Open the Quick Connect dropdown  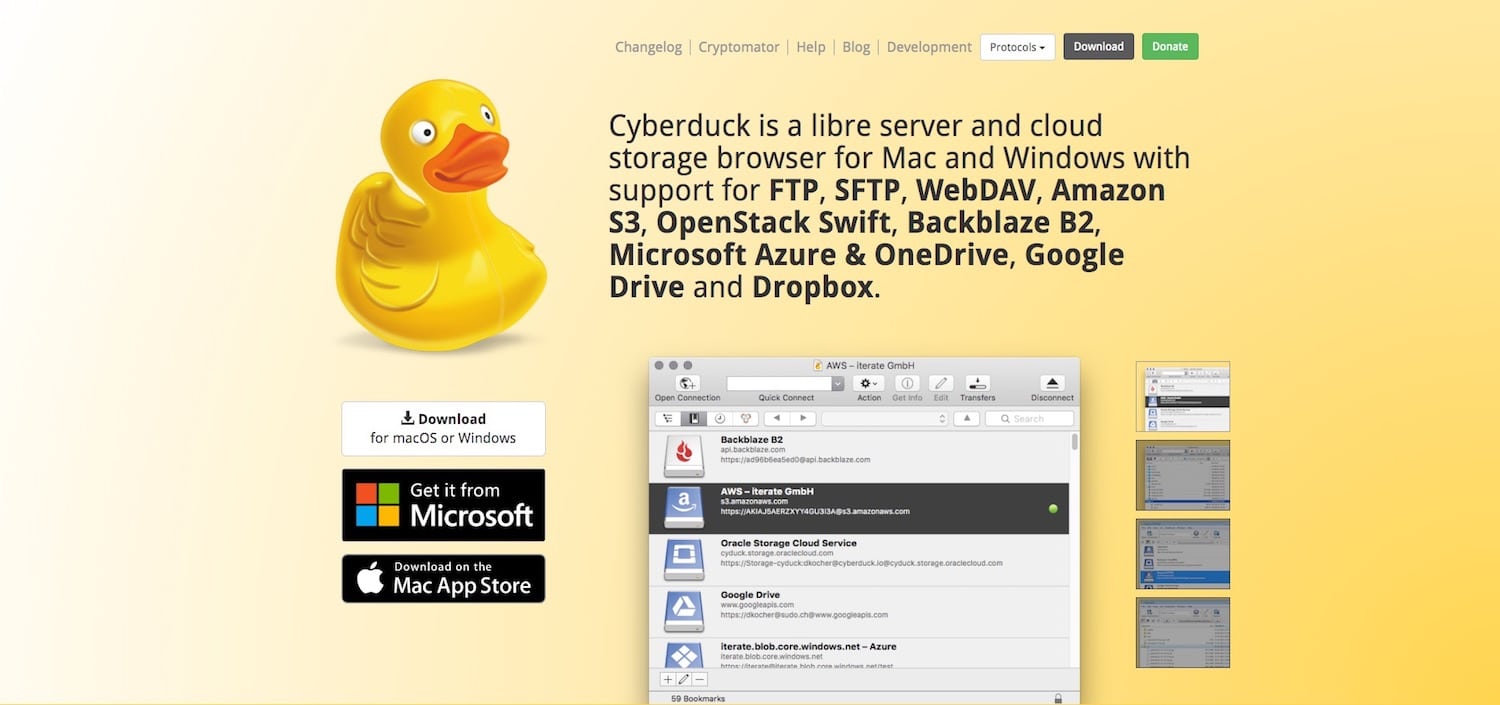[837, 383]
